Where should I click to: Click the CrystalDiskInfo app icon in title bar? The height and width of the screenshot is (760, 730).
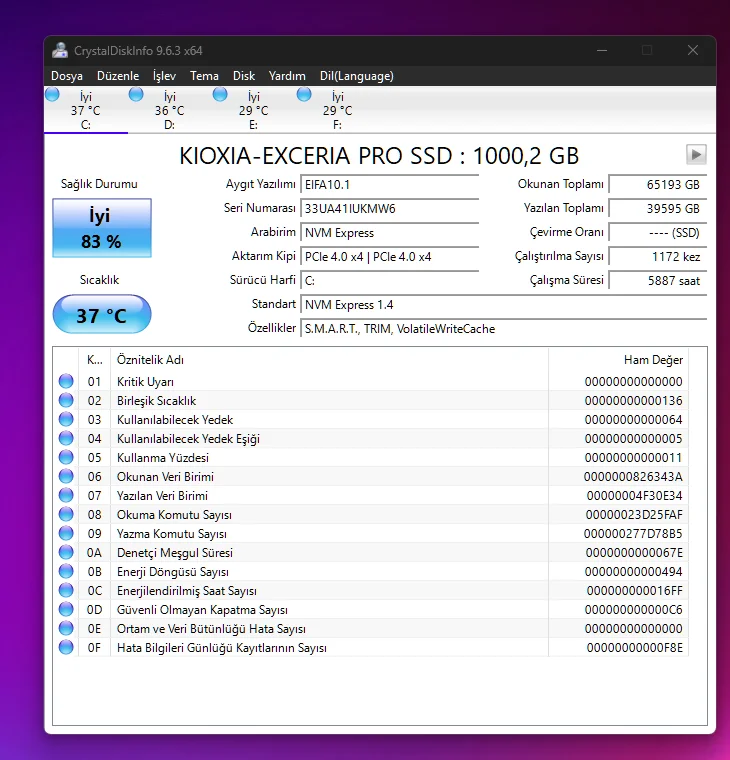[x=60, y=50]
